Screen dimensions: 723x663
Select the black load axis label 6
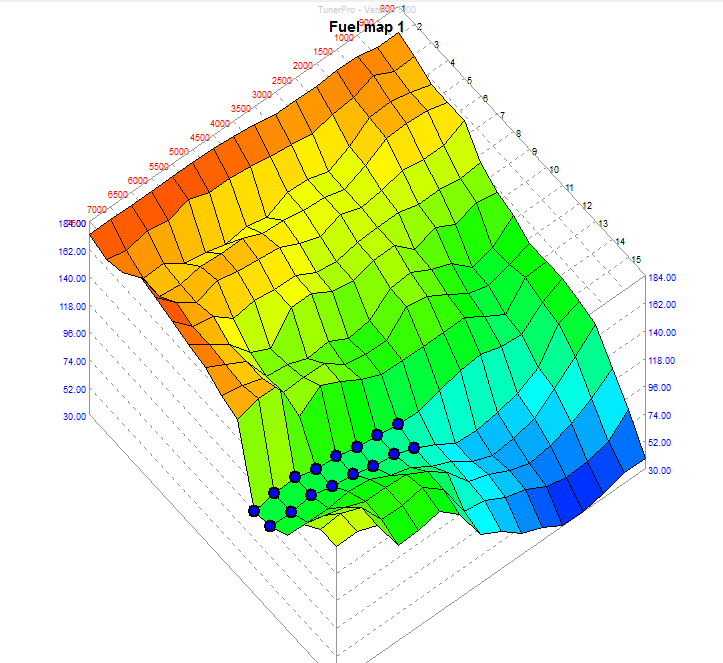[485, 99]
